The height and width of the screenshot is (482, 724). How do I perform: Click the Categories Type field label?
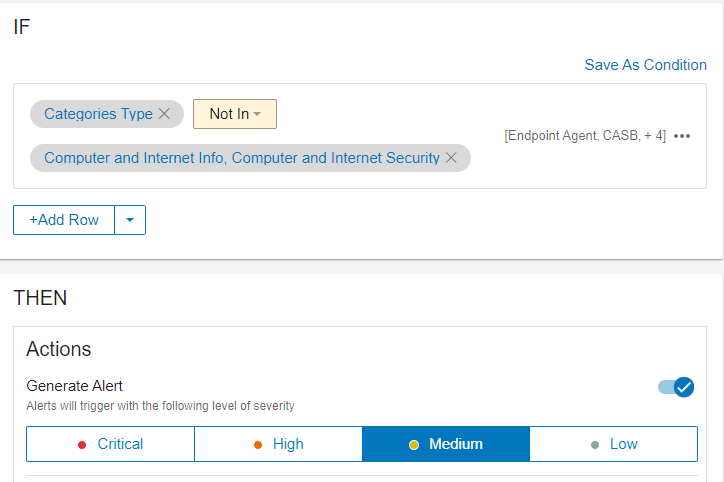[98, 114]
